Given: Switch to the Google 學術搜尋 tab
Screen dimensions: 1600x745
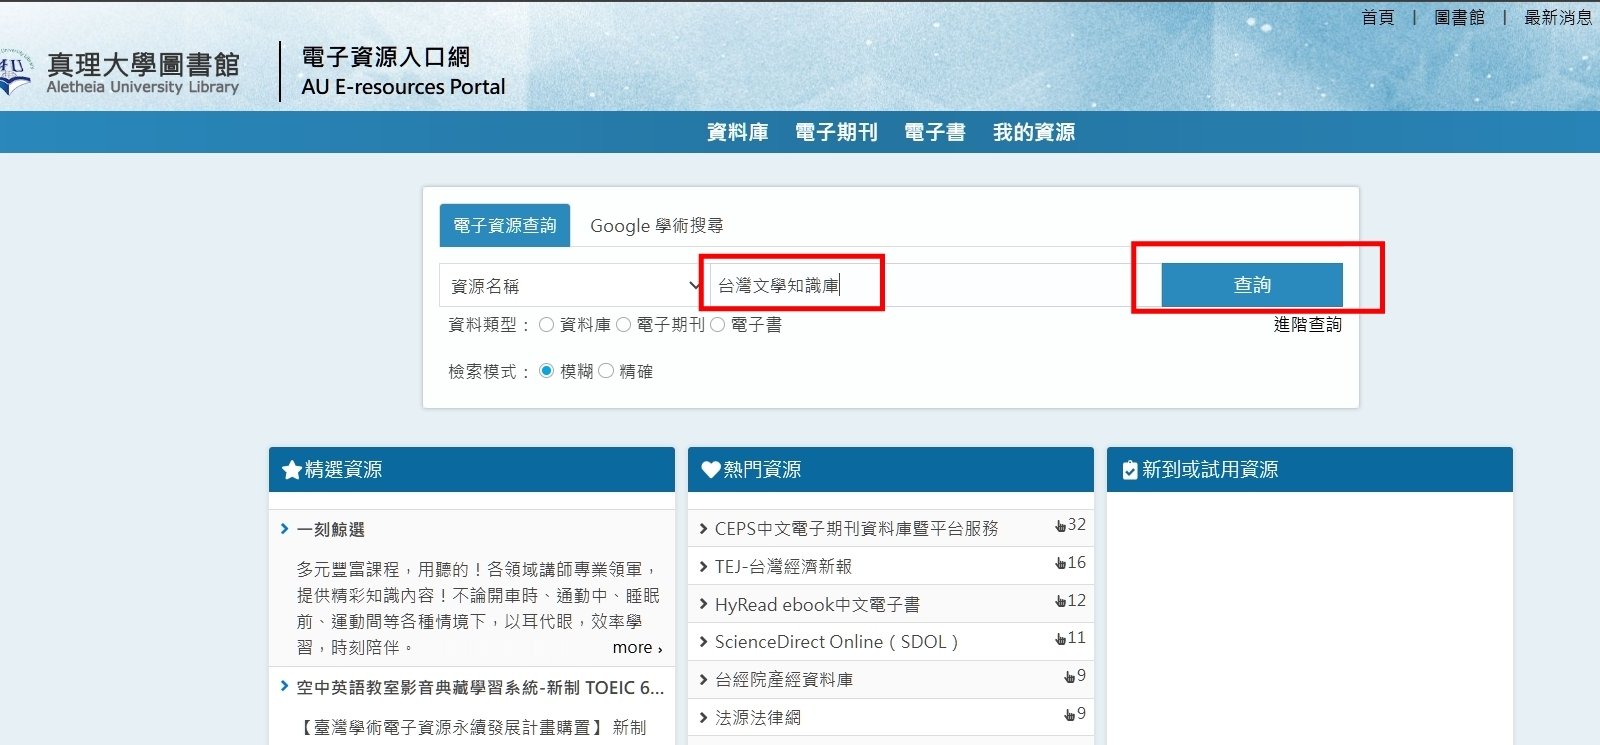Looking at the screenshot, I should tap(657, 226).
